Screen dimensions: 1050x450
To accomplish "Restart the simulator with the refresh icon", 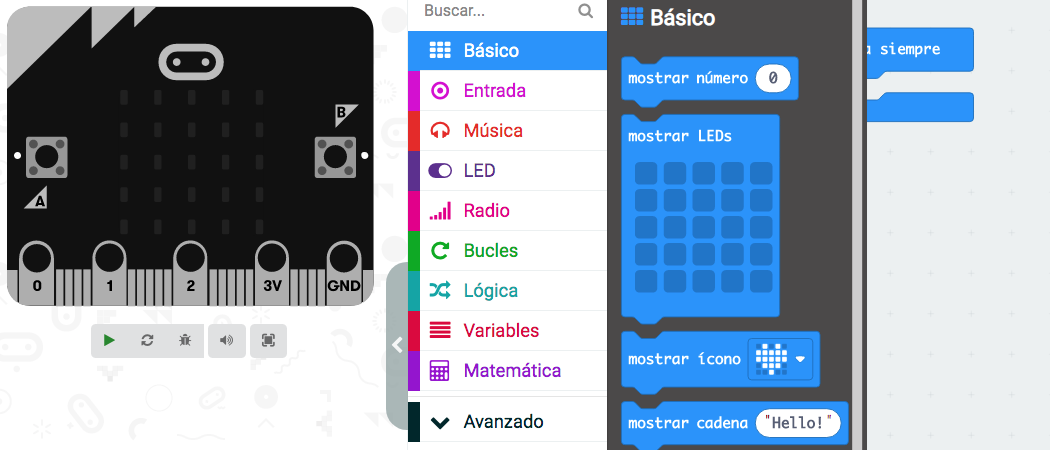I will pos(147,341).
